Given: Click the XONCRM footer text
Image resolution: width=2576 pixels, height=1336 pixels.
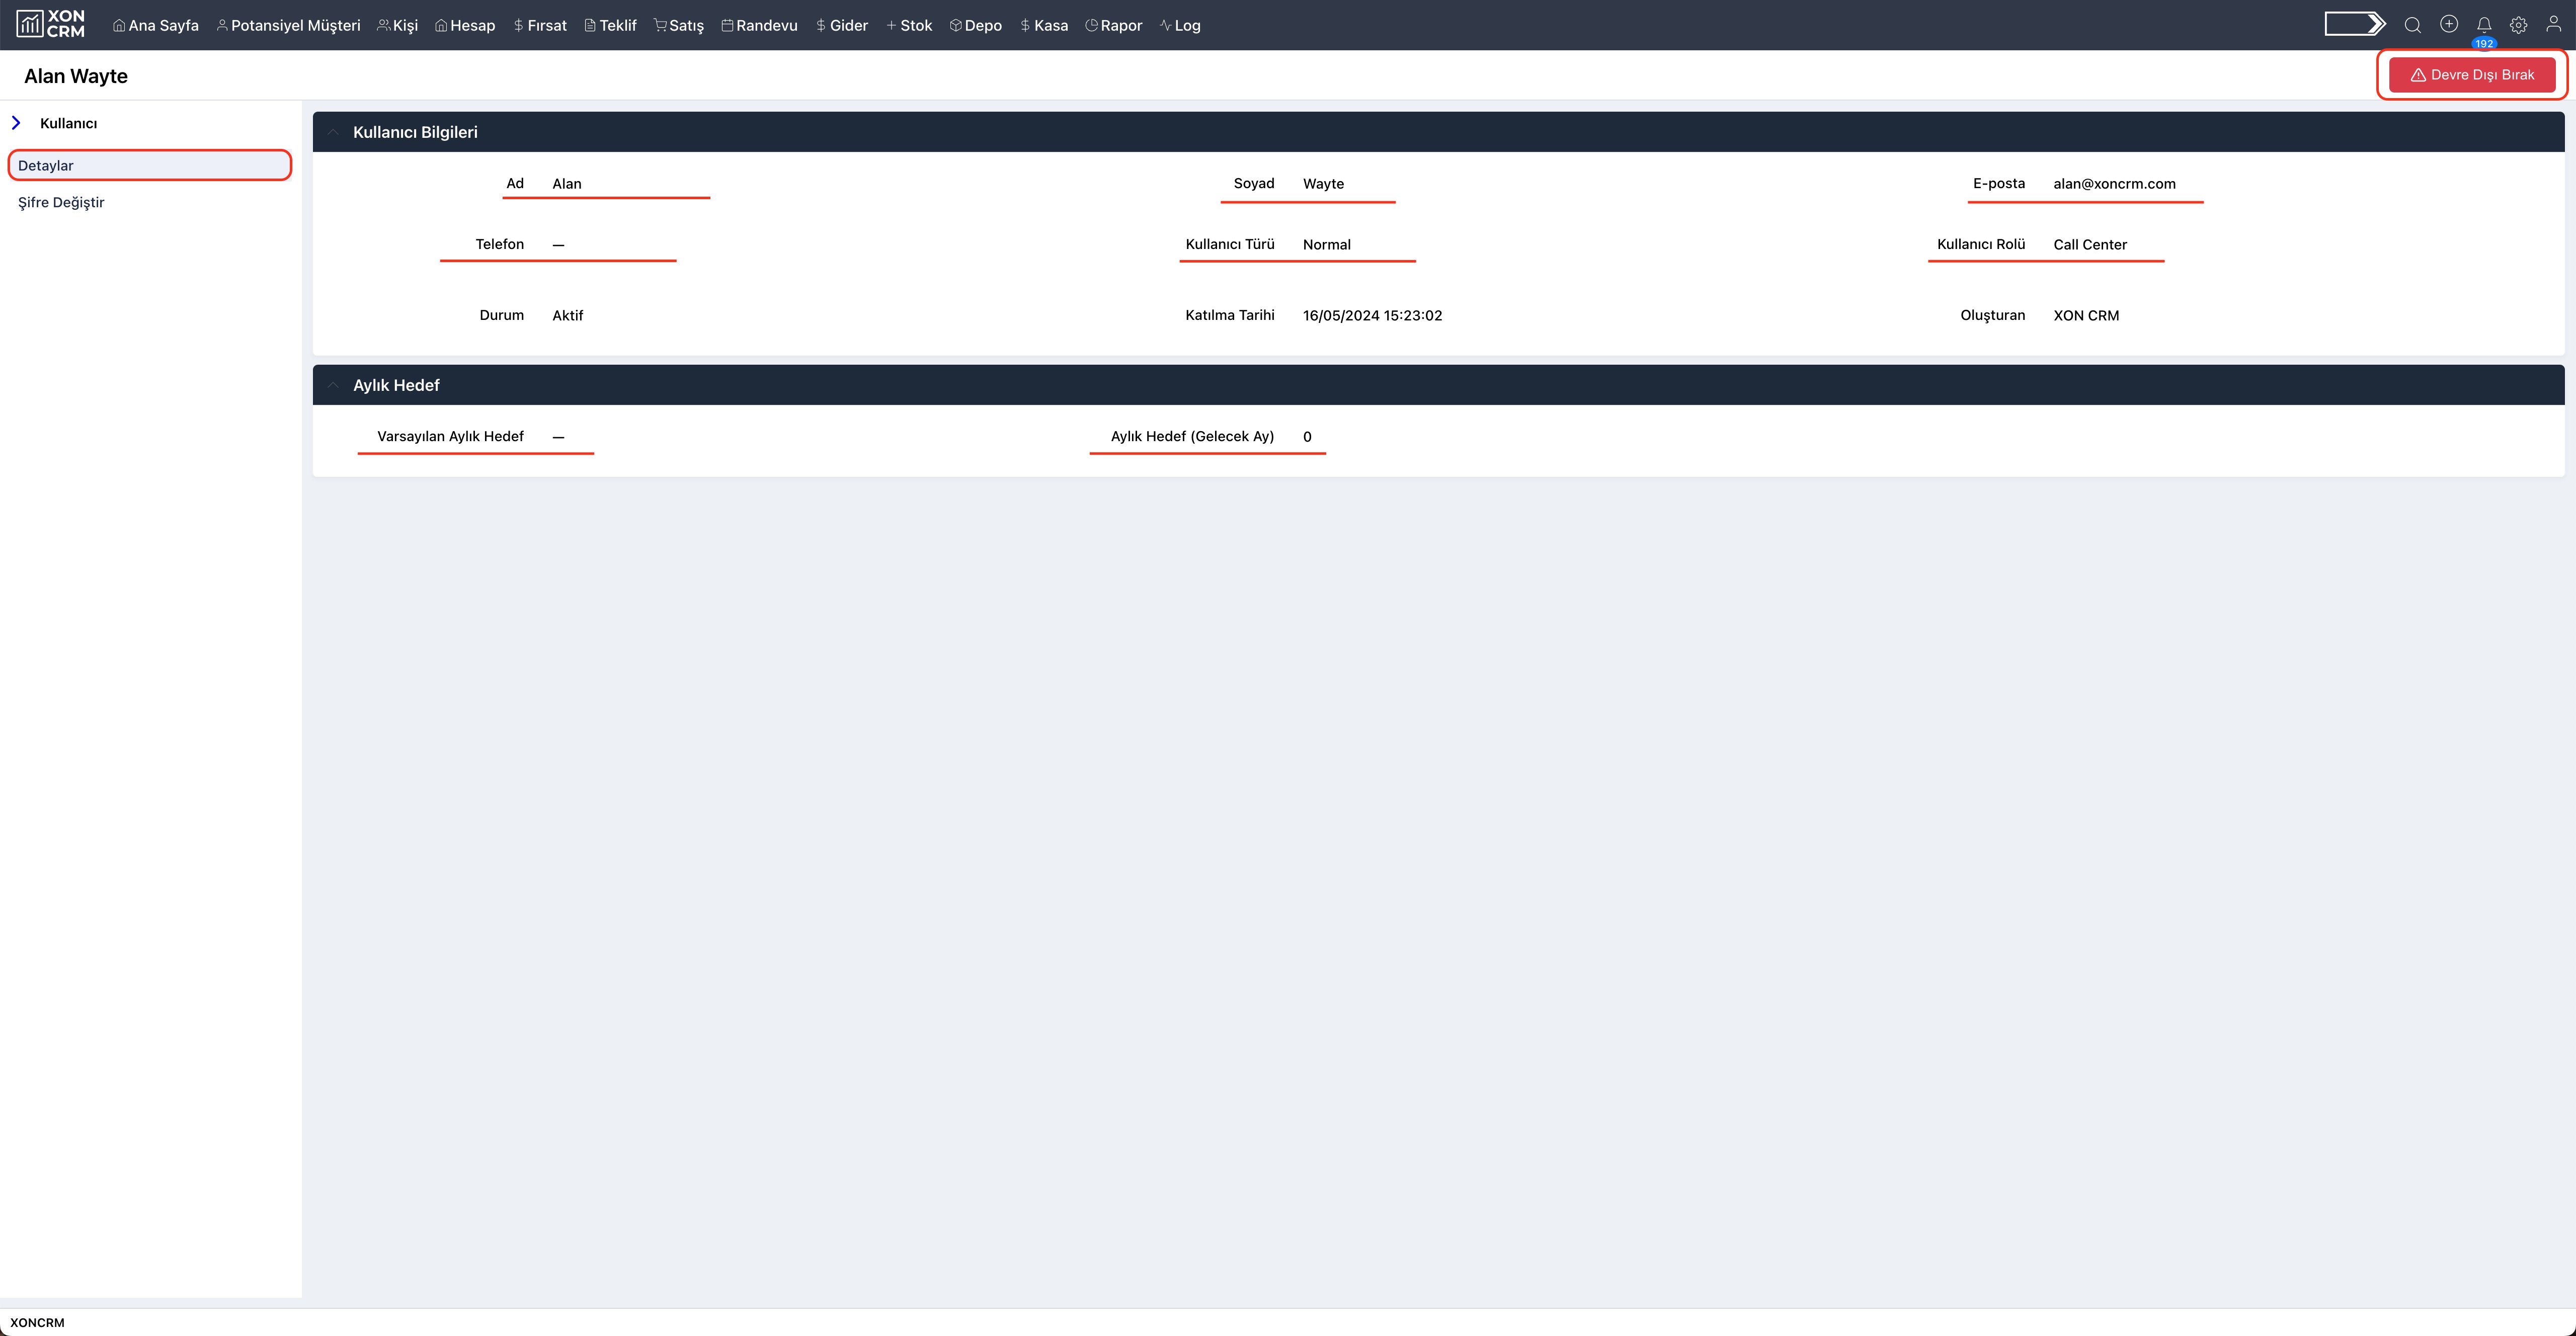Looking at the screenshot, I should pyautogui.click(x=37, y=1322).
